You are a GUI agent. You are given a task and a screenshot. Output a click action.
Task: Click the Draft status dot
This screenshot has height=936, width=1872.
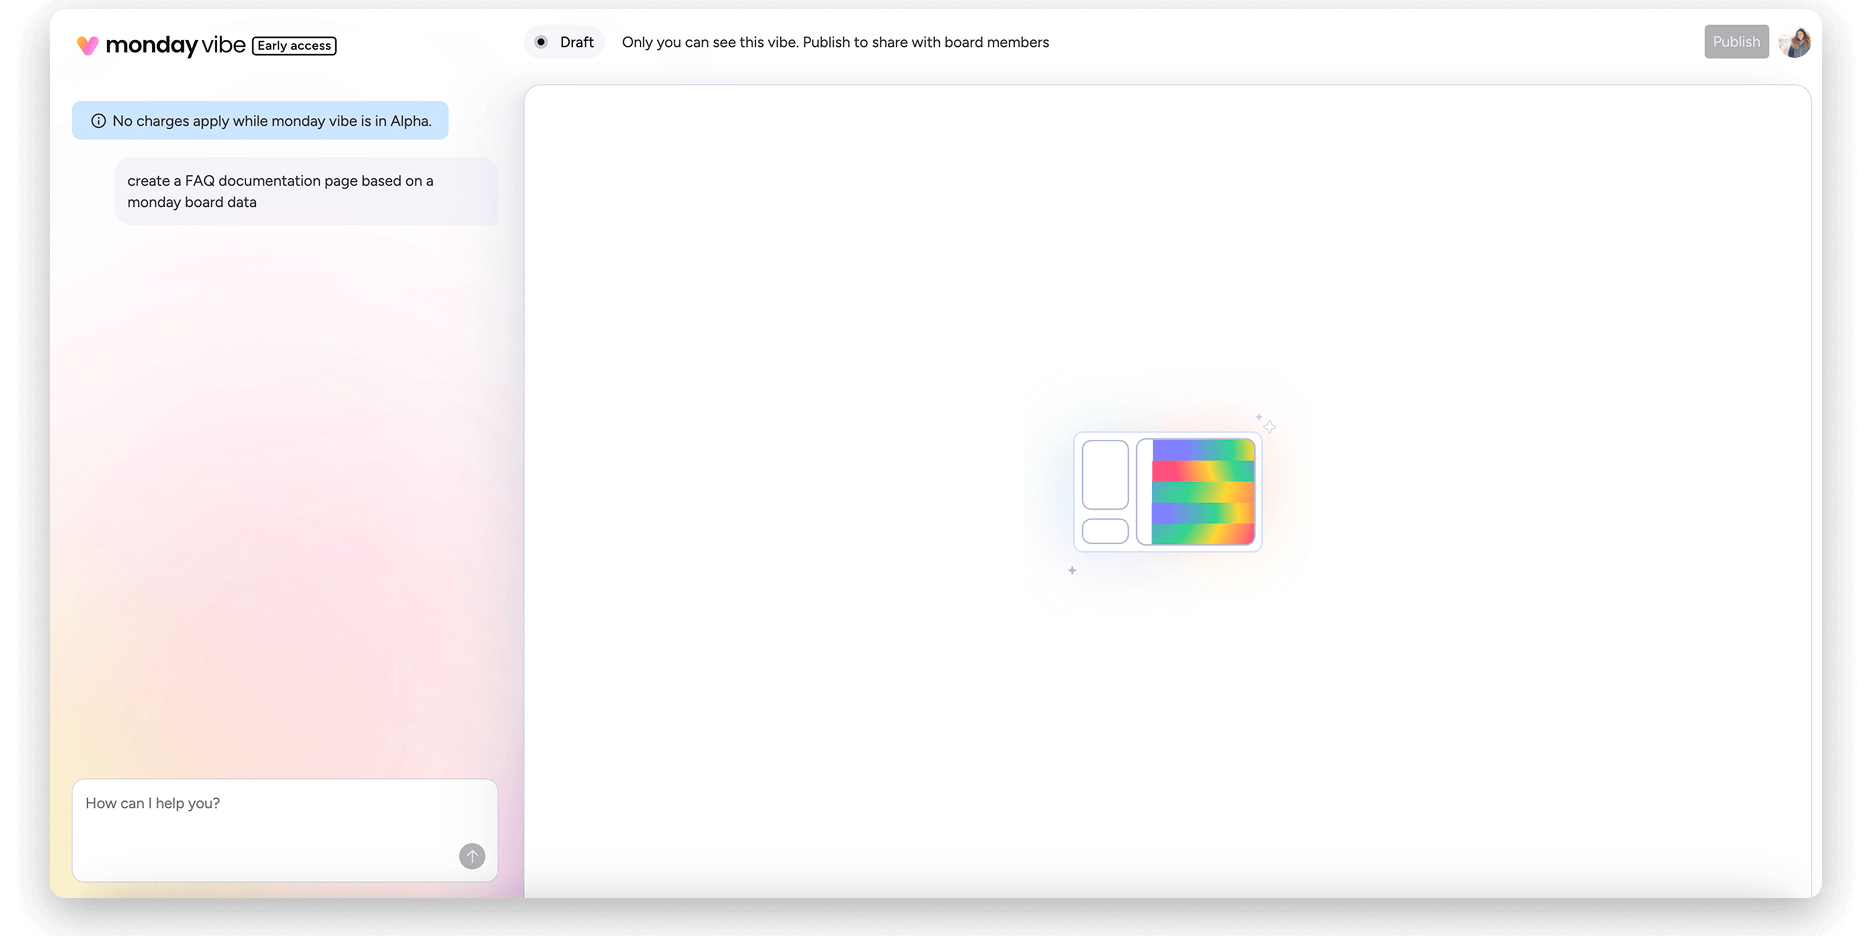541,42
